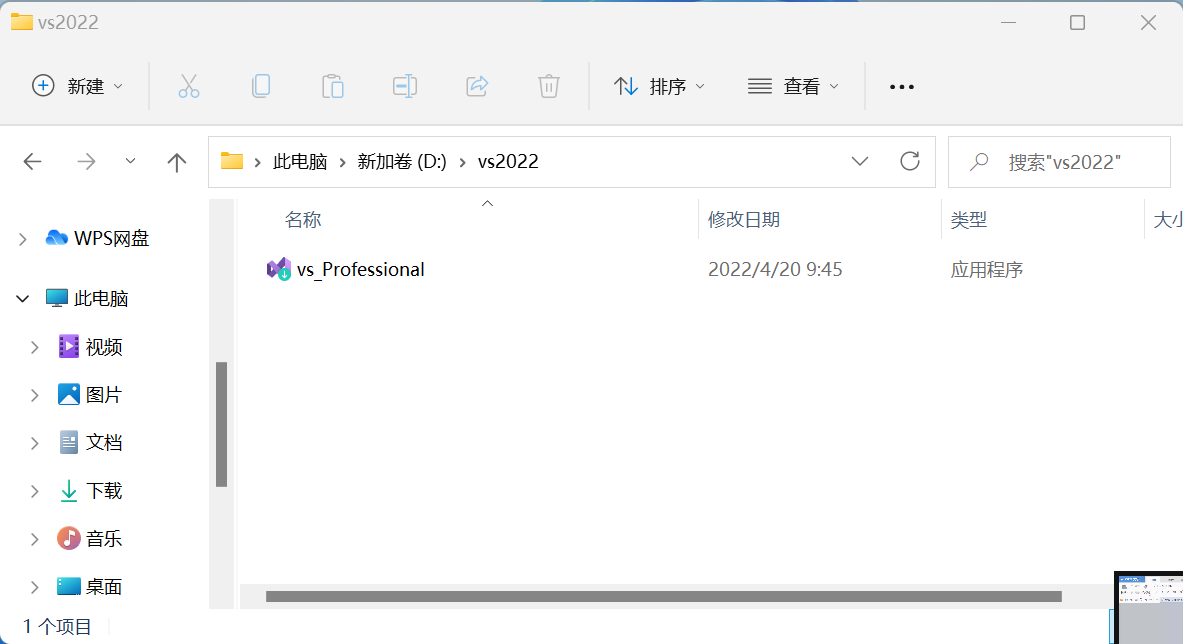The width and height of the screenshot is (1183, 644).
Task: Click the search vs2022 input field
Action: (x=1059, y=161)
